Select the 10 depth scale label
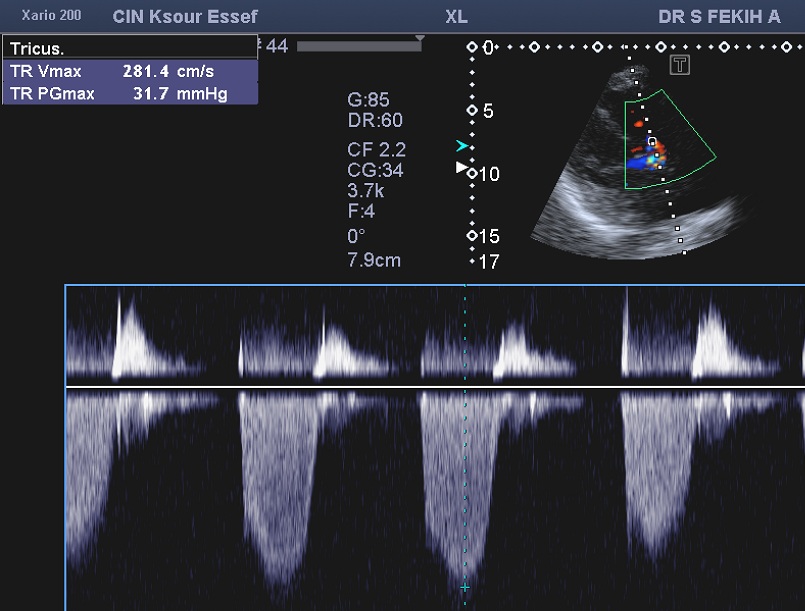The height and width of the screenshot is (611, 805). click(489, 174)
